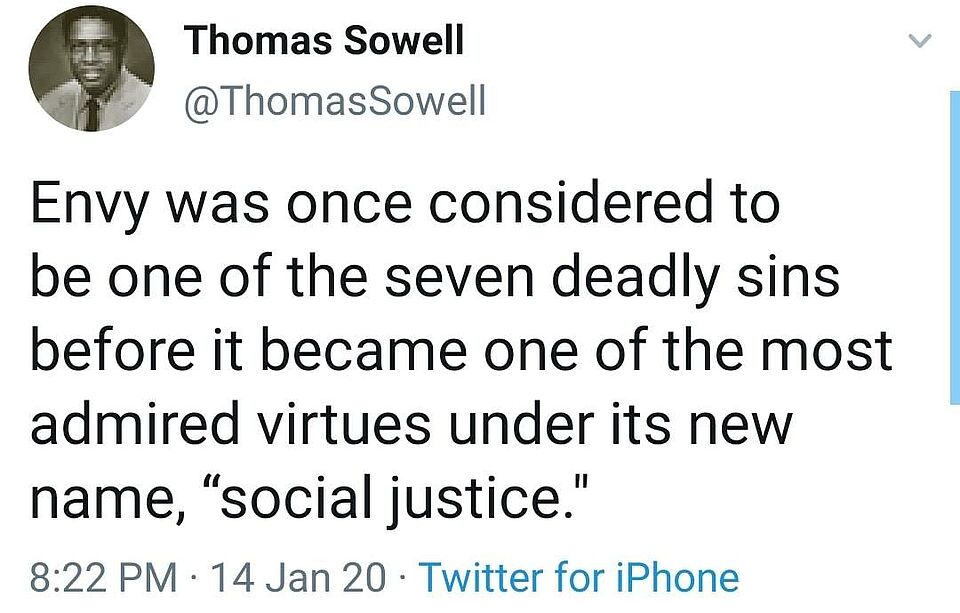Click the circular profile avatar photo

pos(92,68)
